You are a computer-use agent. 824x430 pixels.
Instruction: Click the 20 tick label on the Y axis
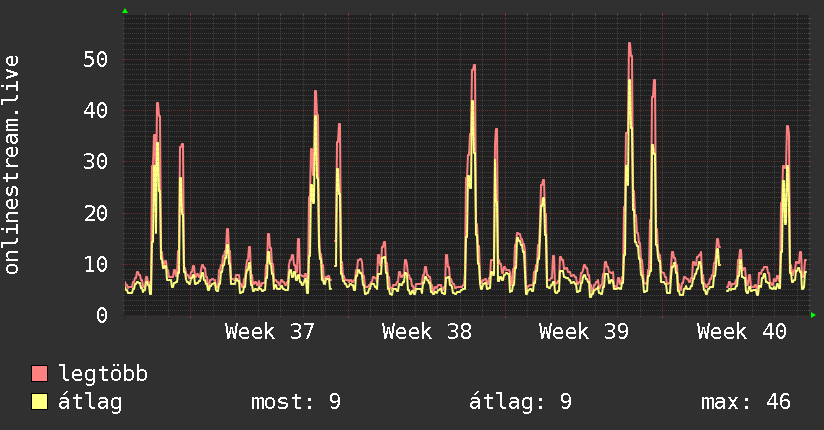(96, 213)
